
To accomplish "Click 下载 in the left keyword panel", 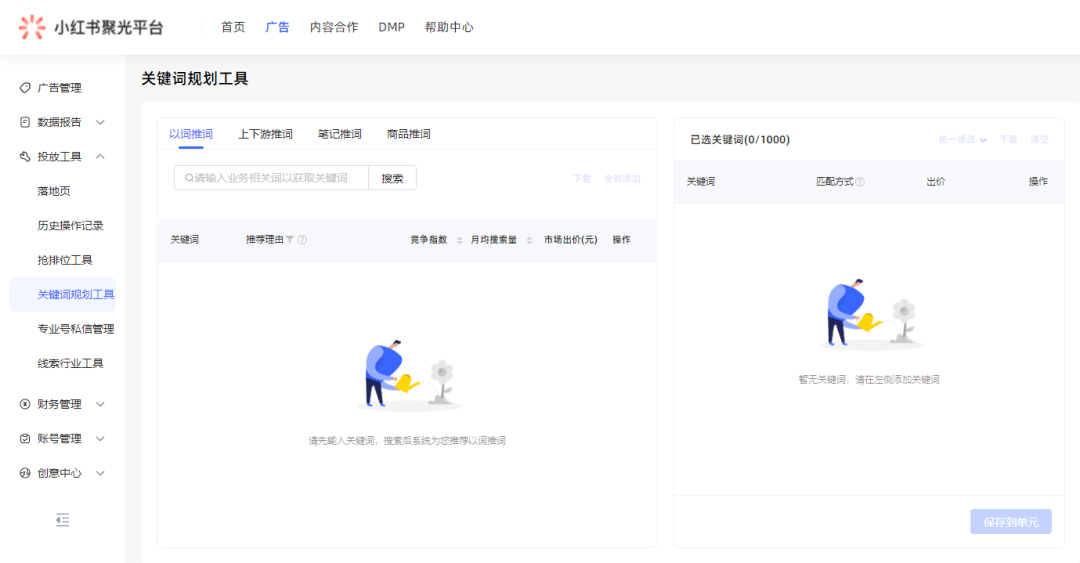I will [582, 178].
